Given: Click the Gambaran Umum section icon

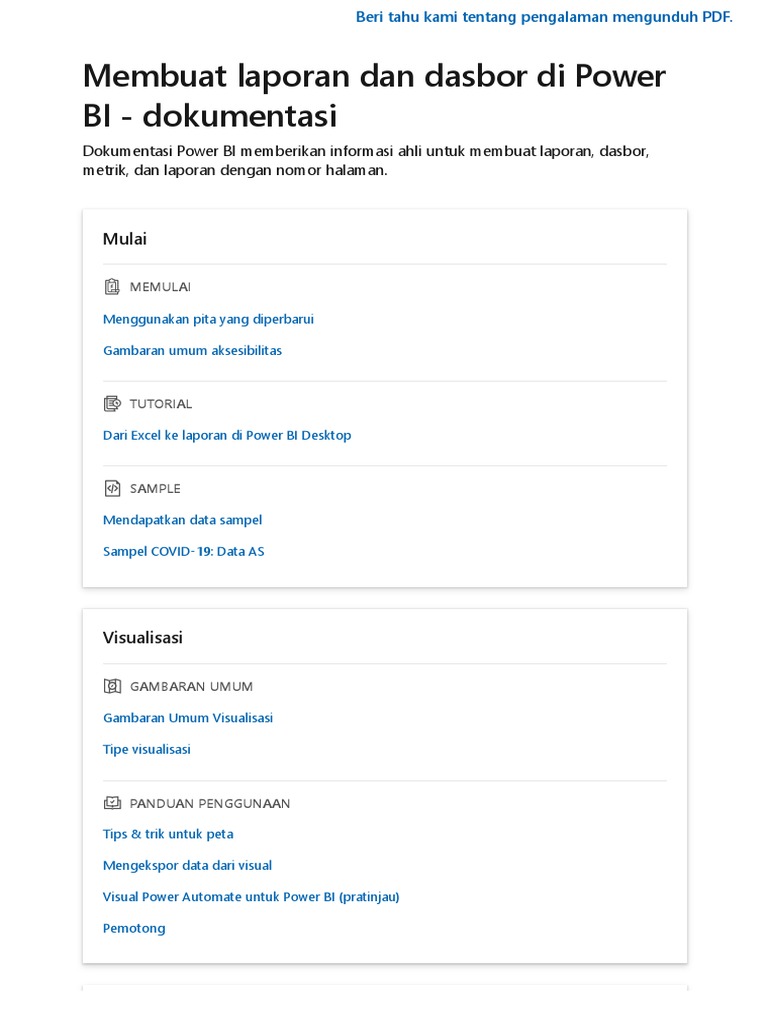Looking at the screenshot, I should pyautogui.click(x=112, y=686).
